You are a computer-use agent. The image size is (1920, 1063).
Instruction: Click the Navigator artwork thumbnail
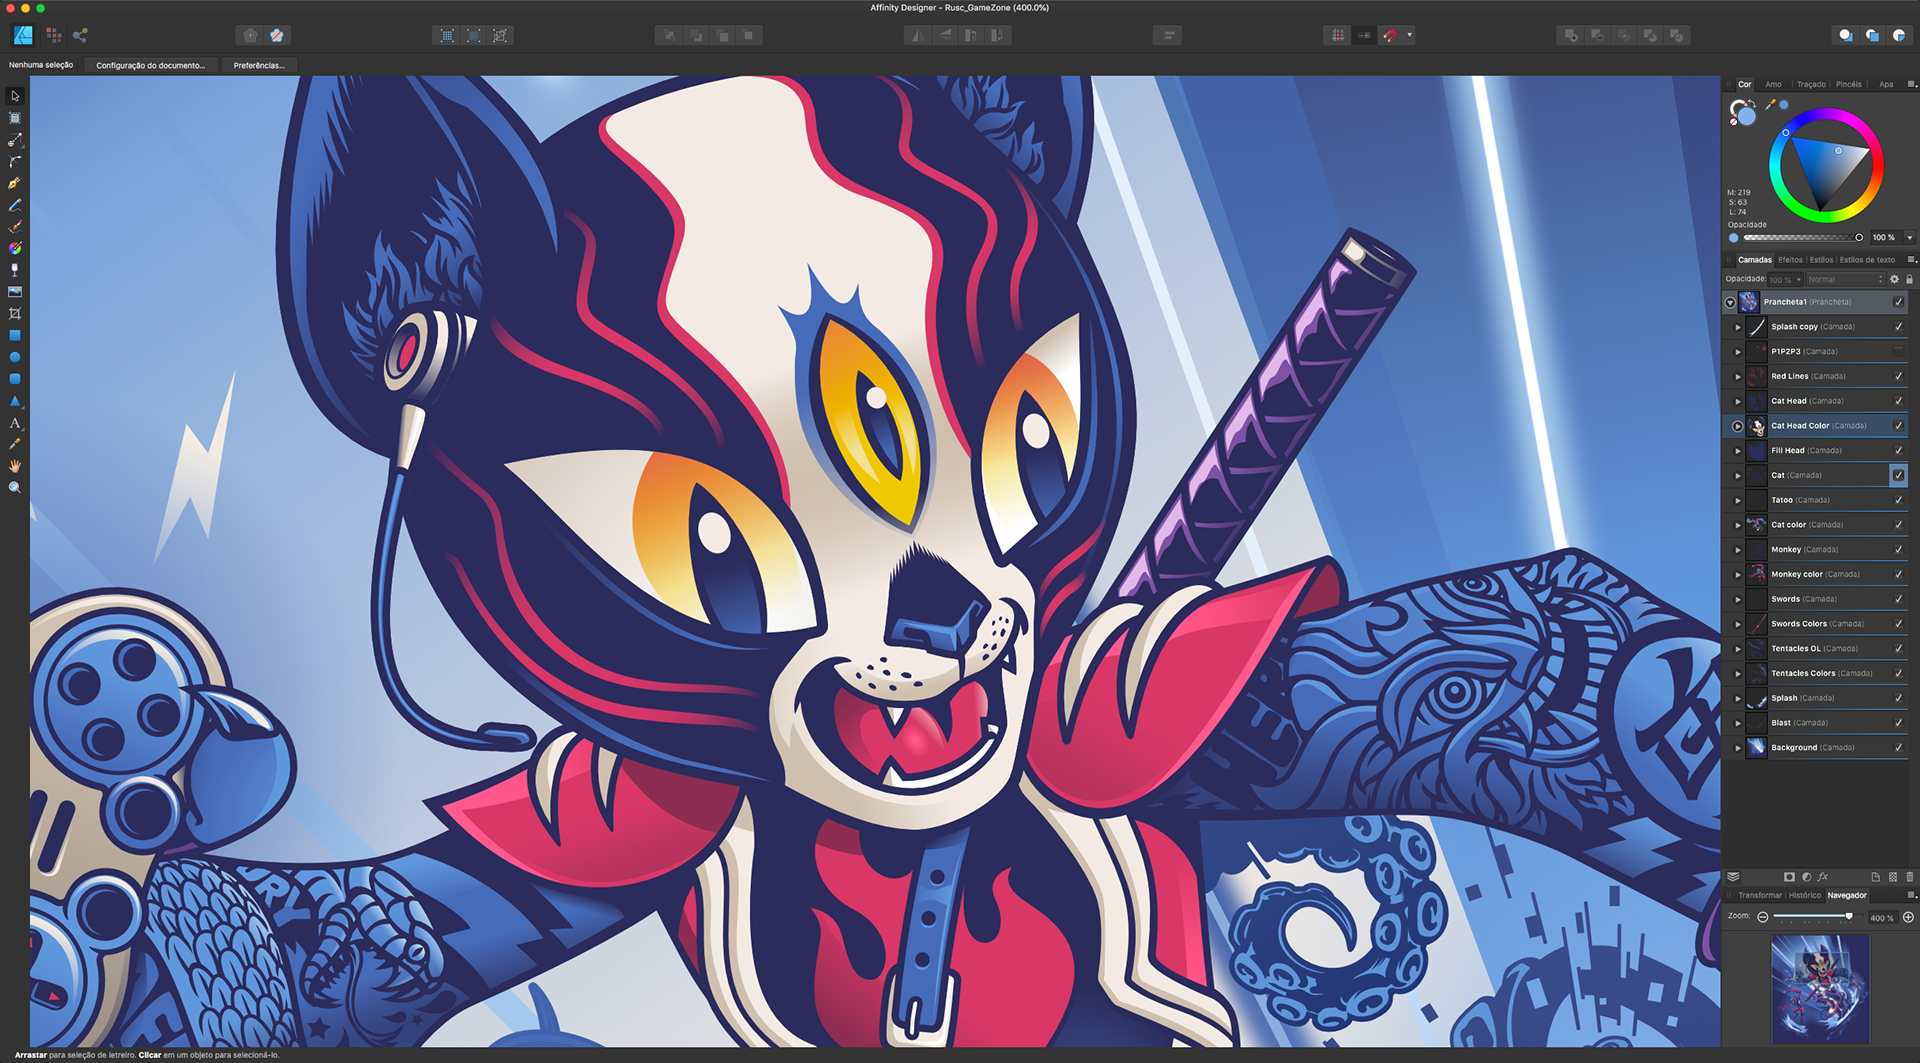(1820, 989)
